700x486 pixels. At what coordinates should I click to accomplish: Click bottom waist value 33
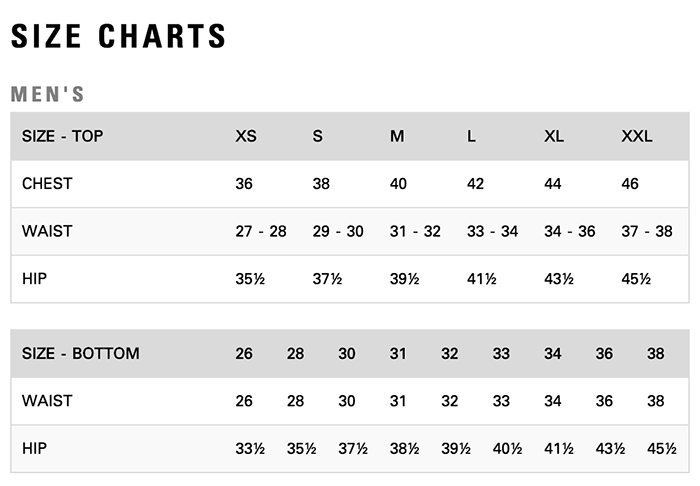coord(501,401)
